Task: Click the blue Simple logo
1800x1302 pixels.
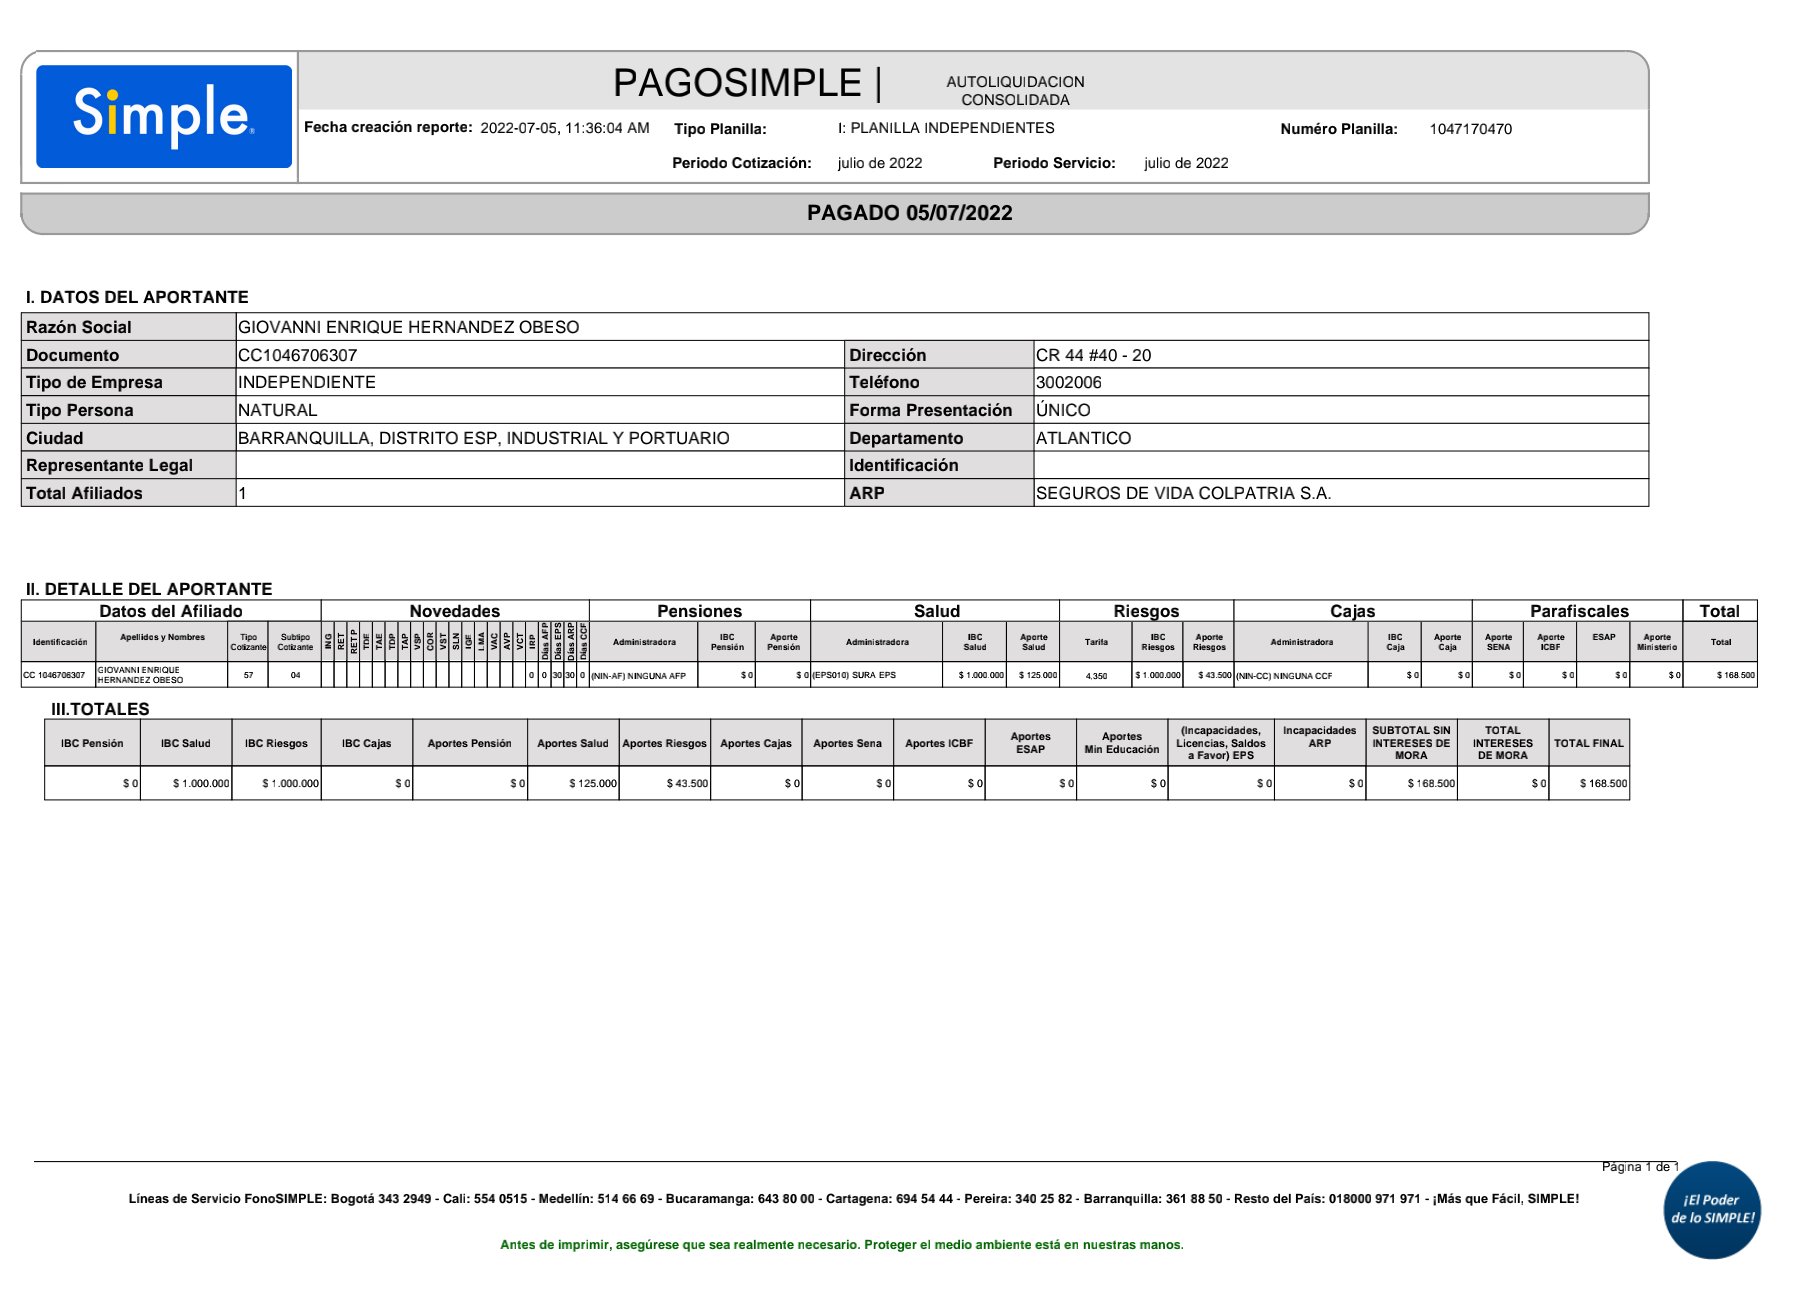Action: [164, 116]
